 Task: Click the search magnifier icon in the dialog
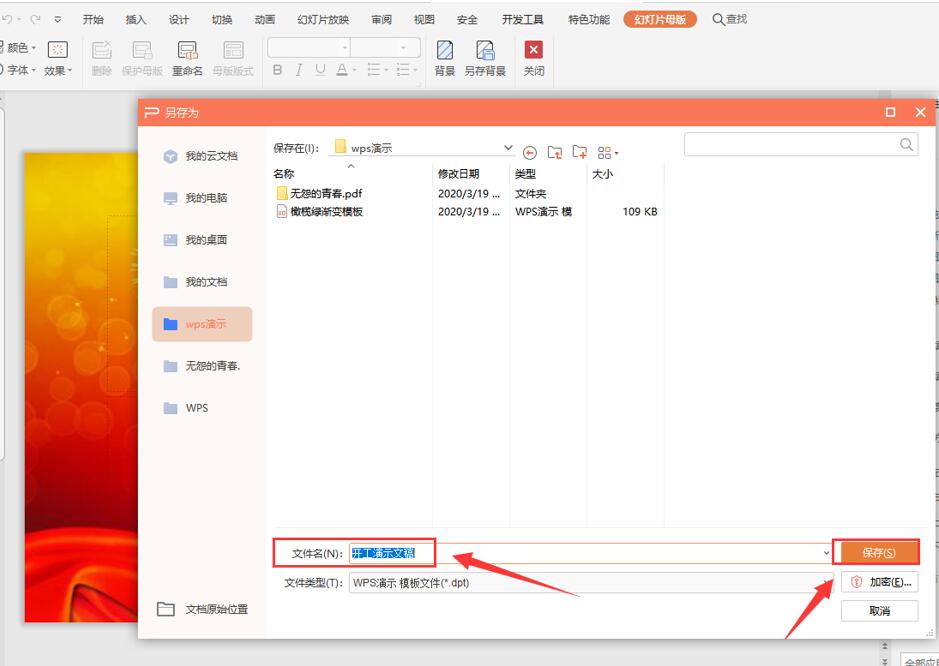tap(906, 144)
